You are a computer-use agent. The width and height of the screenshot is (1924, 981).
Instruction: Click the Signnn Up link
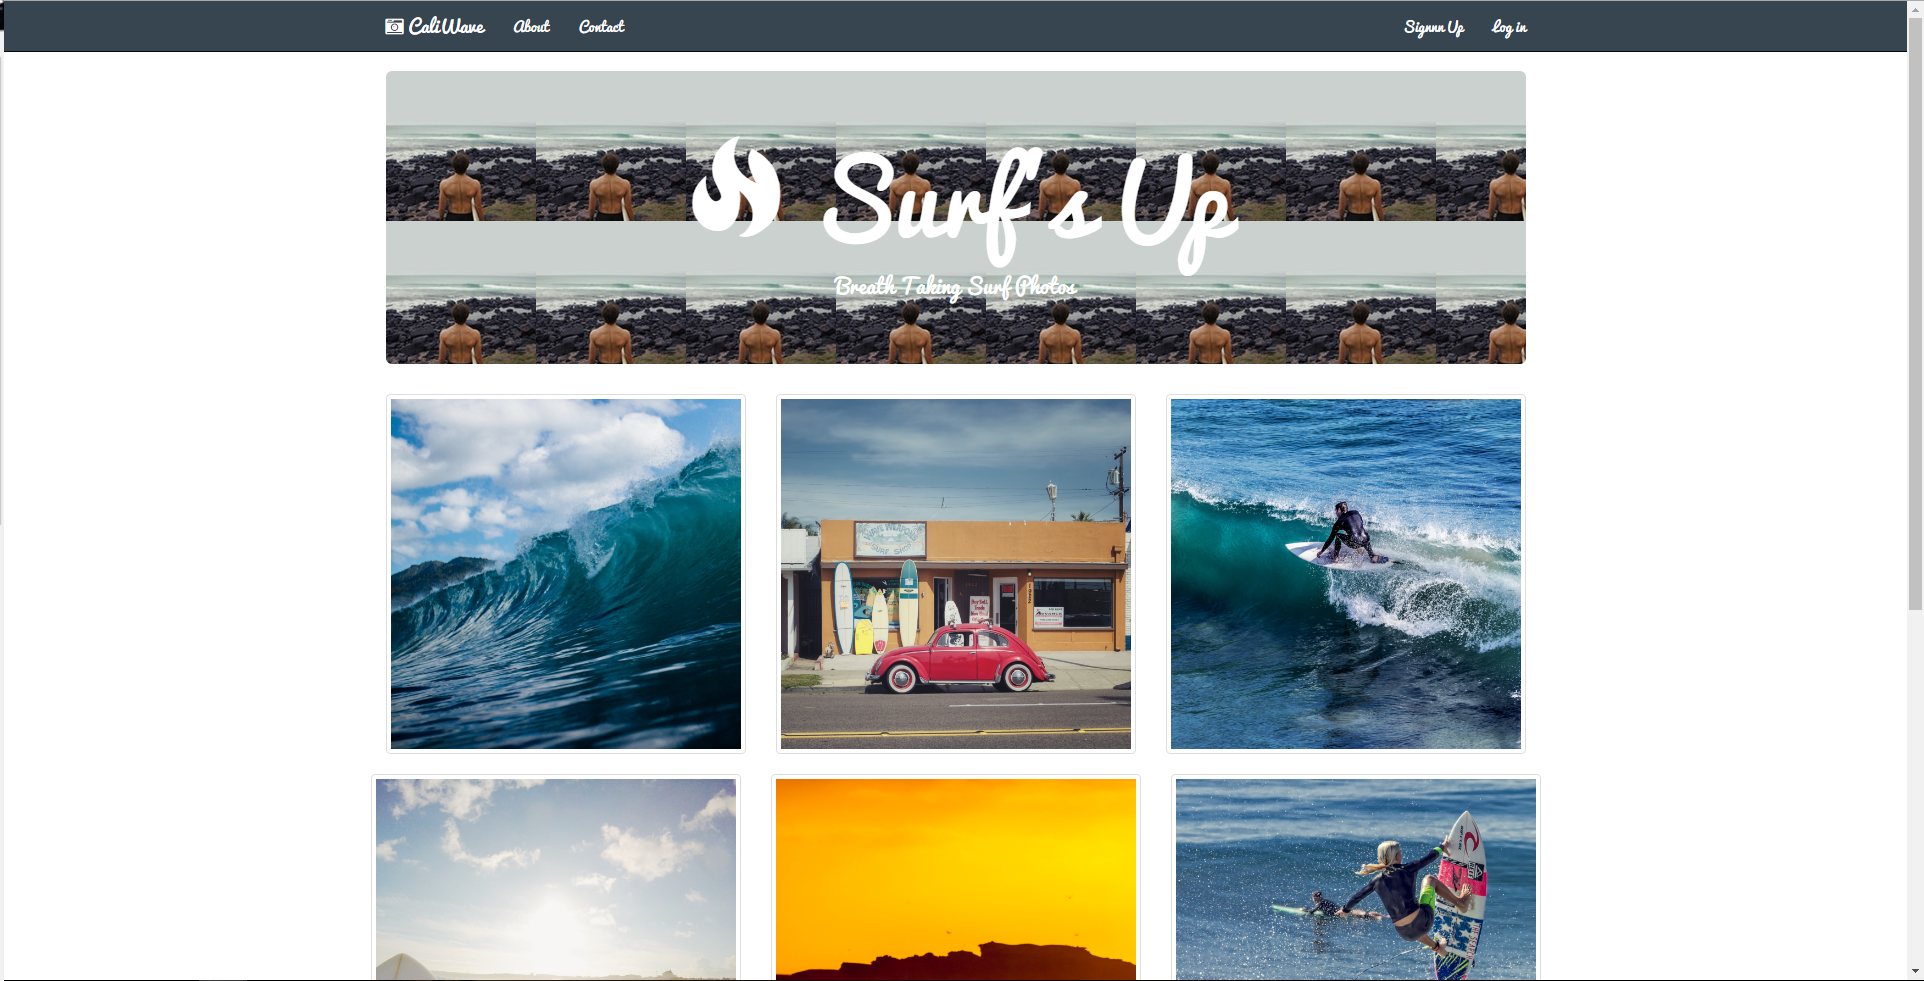(x=1433, y=28)
